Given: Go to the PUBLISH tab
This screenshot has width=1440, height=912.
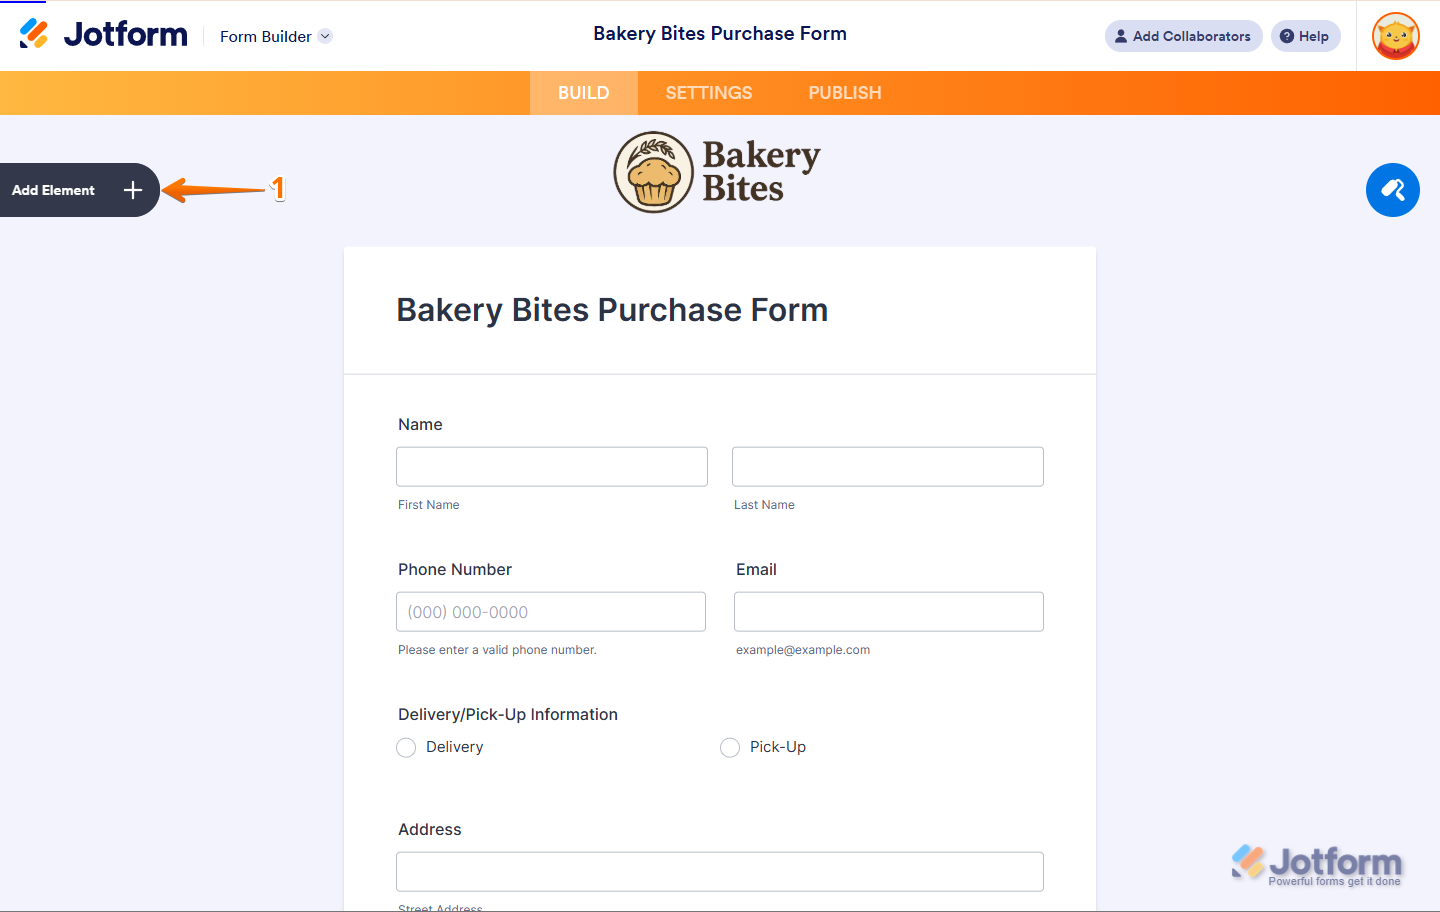Looking at the screenshot, I should tap(845, 93).
